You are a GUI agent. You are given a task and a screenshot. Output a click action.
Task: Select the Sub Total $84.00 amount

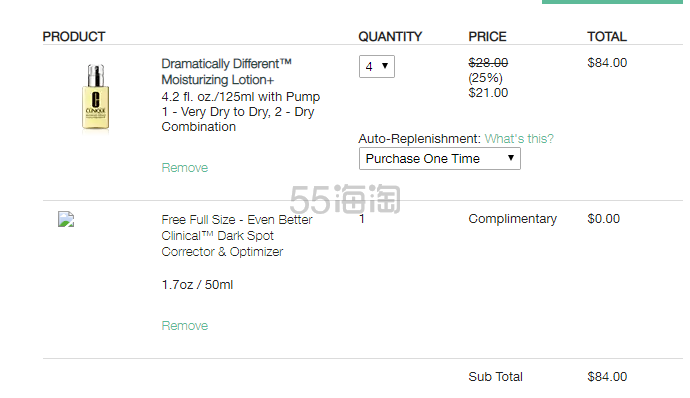tap(607, 377)
